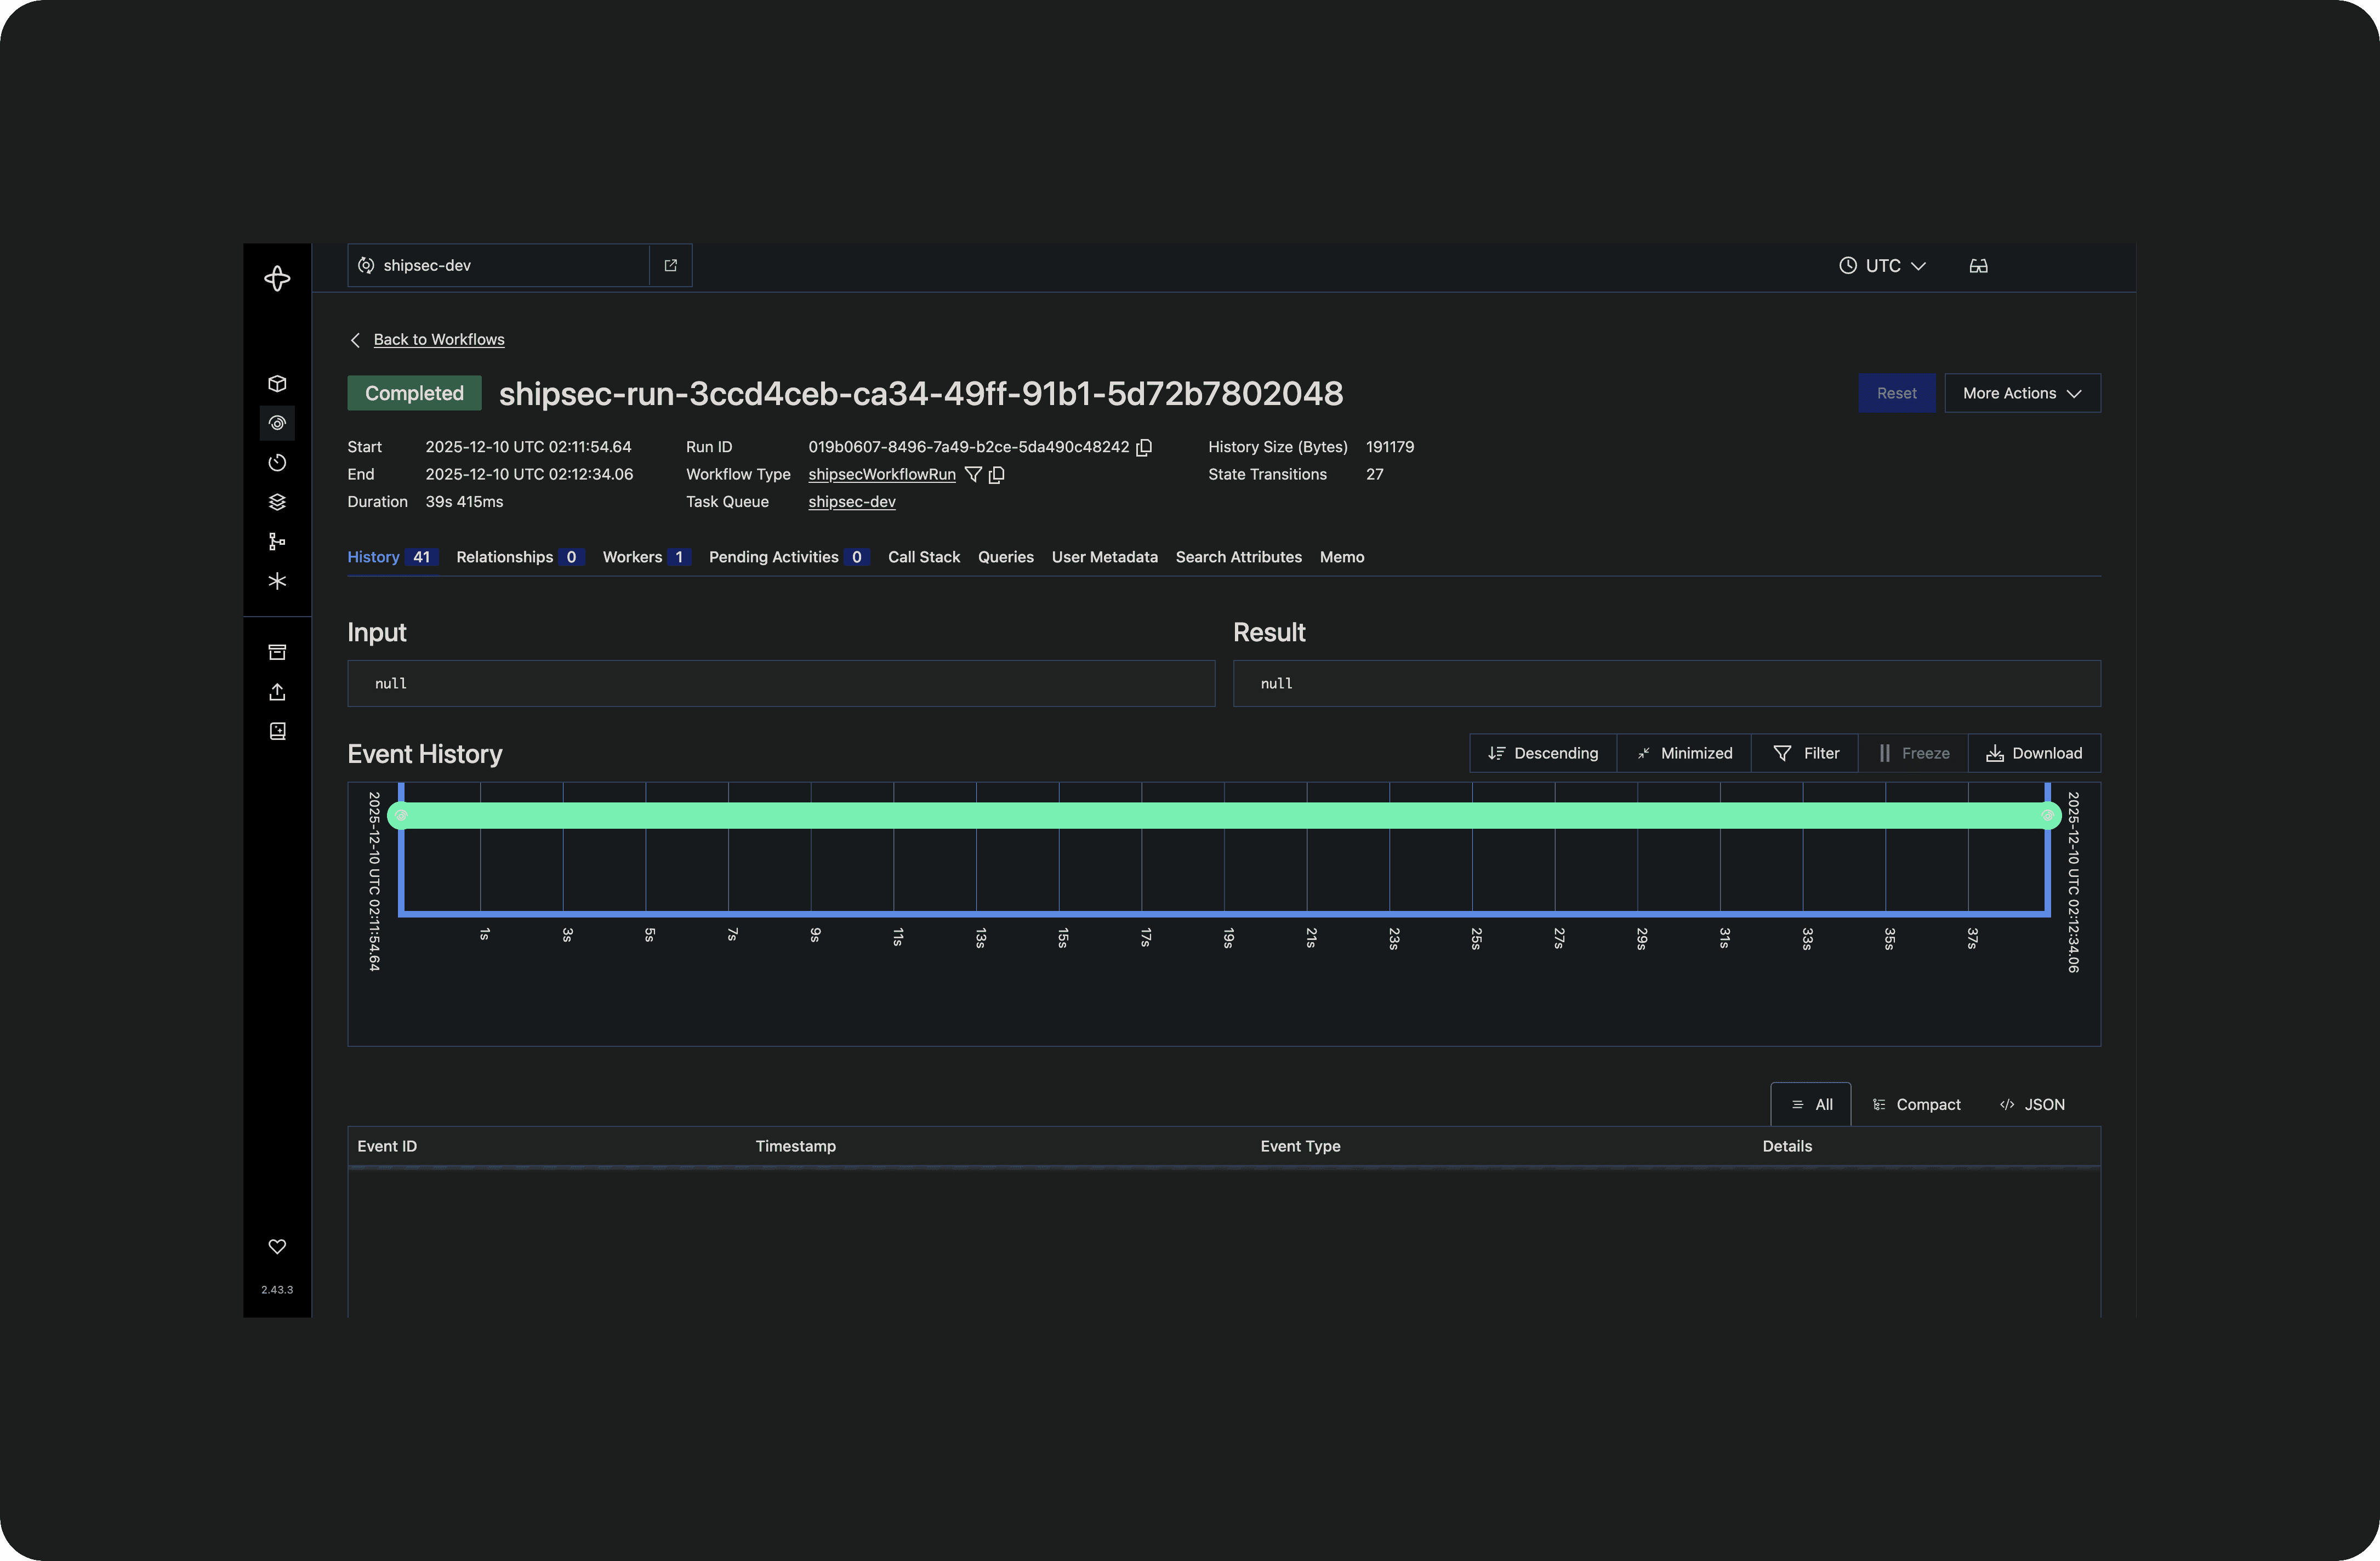Filter by shipsecWorkflowRun workflow type icon
The width and height of the screenshot is (2380, 1561).
(x=972, y=475)
